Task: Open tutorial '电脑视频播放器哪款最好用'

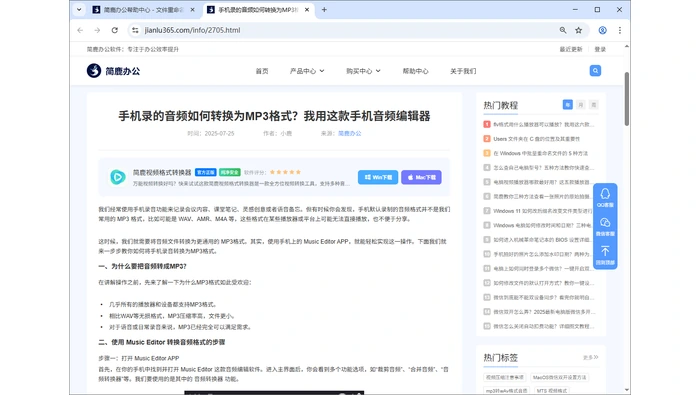Action: (x=544, y=182)
